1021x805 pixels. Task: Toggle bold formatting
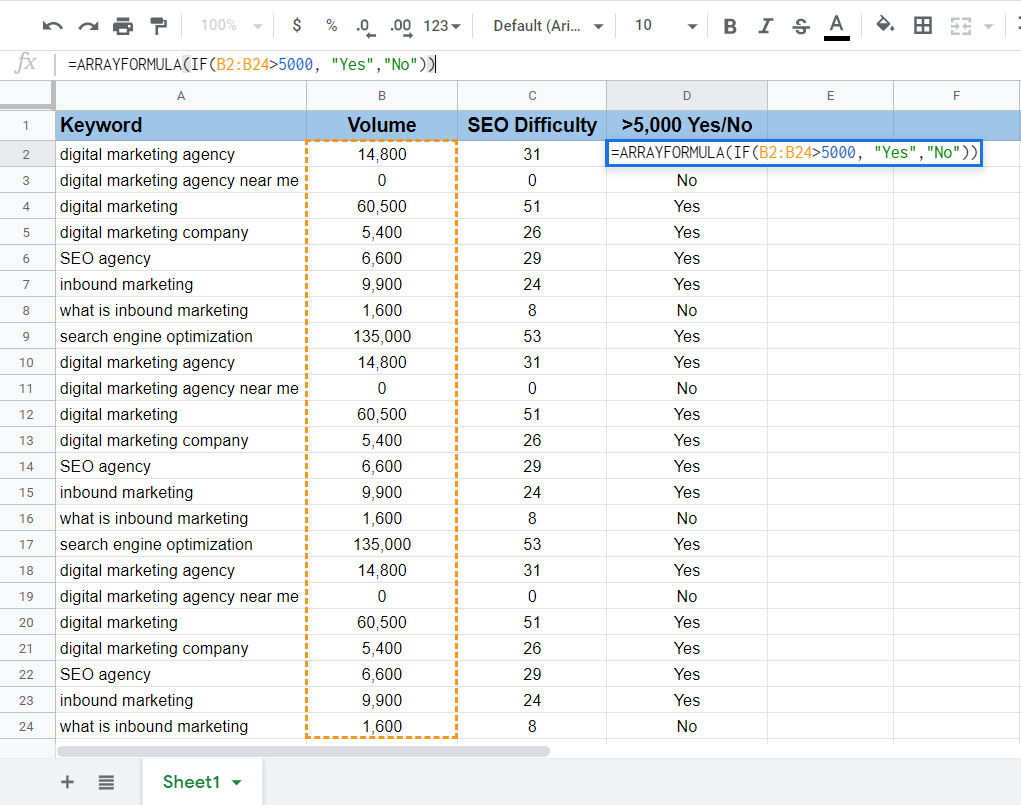[730, 26]
